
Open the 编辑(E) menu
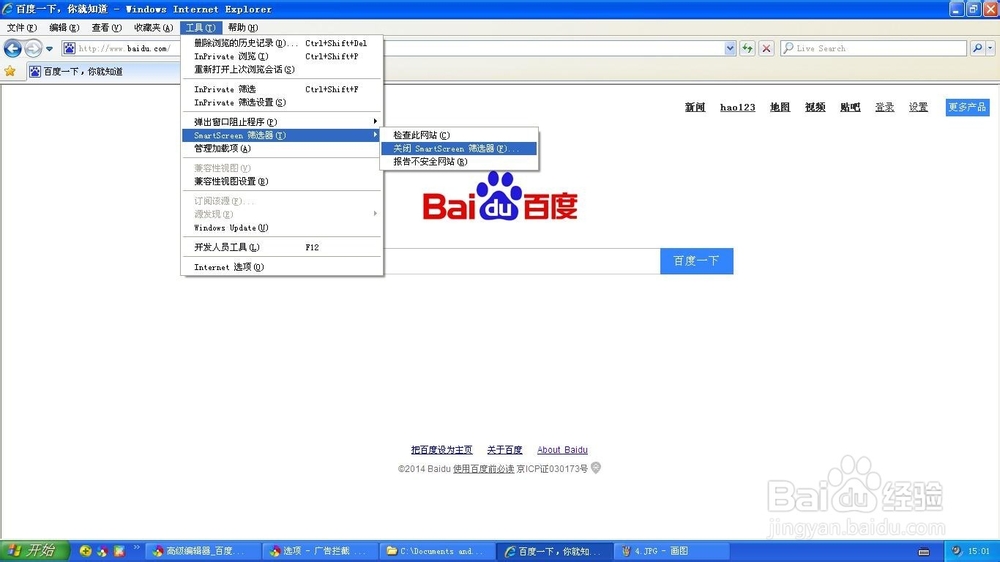(x=64, y=27)
